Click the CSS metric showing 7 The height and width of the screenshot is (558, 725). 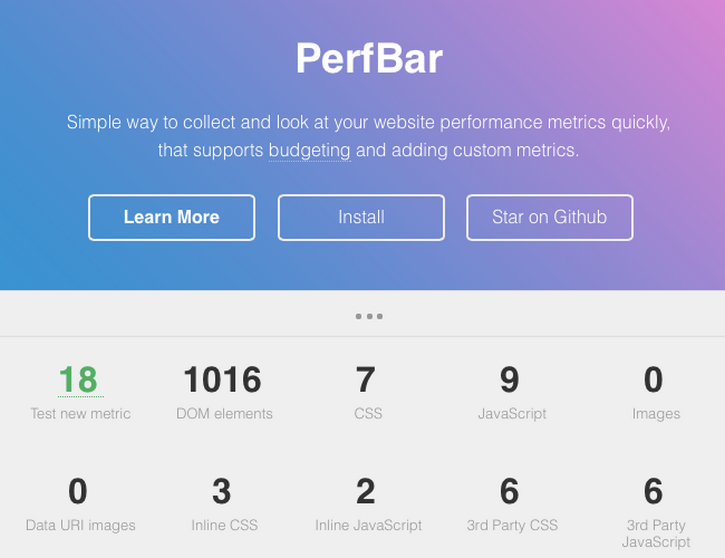click(x=366, y=381)
